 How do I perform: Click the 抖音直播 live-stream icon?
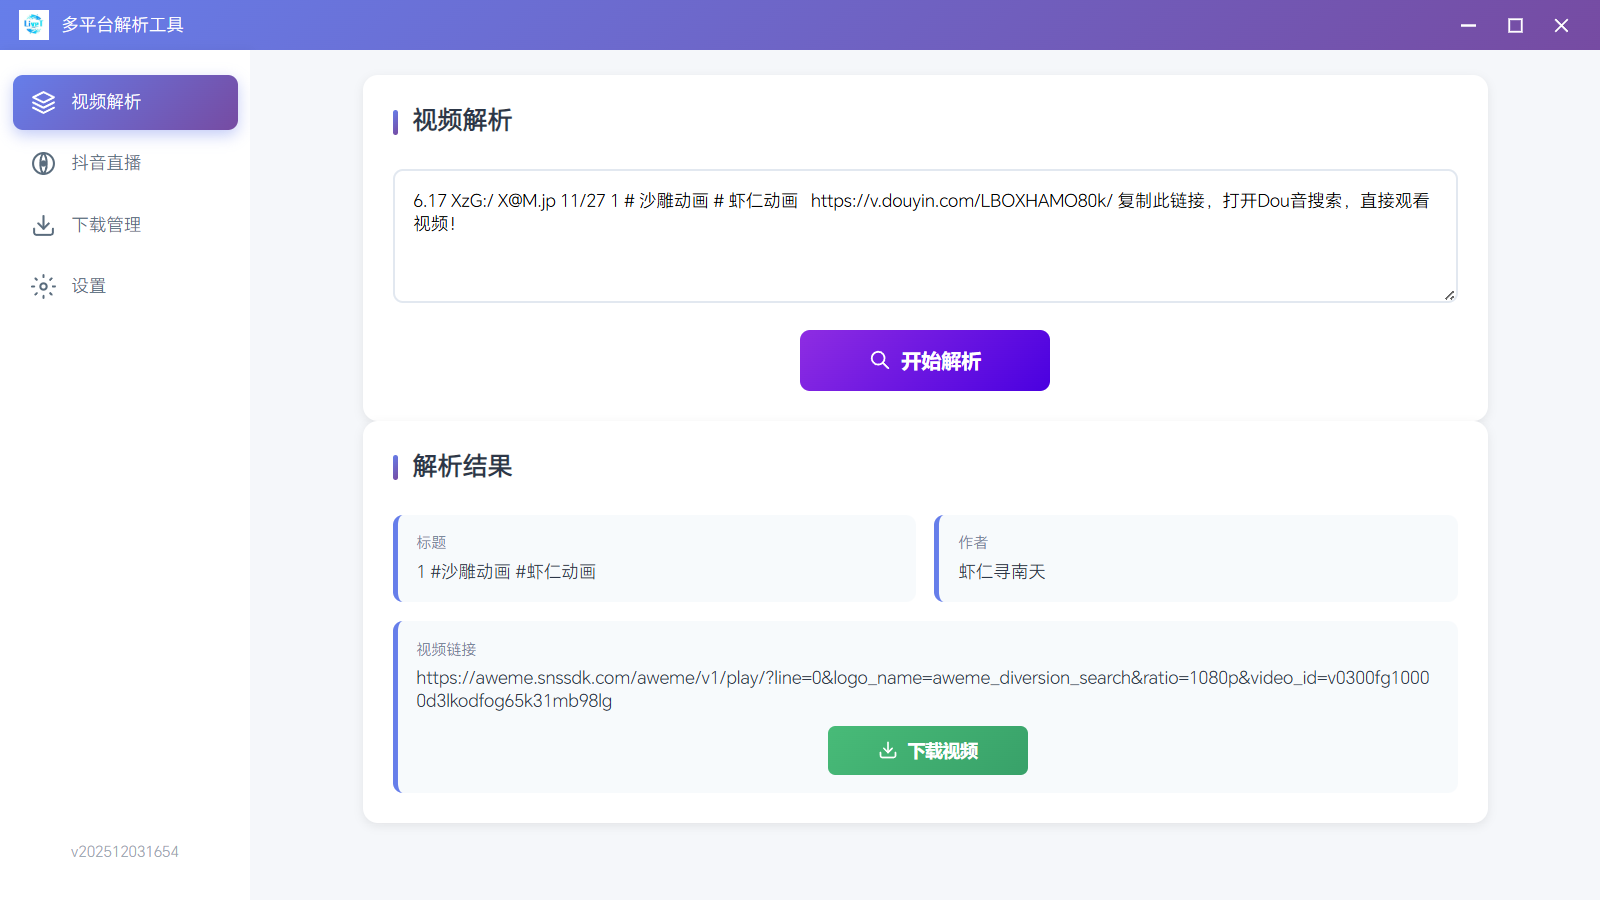[x=43, y=163]
